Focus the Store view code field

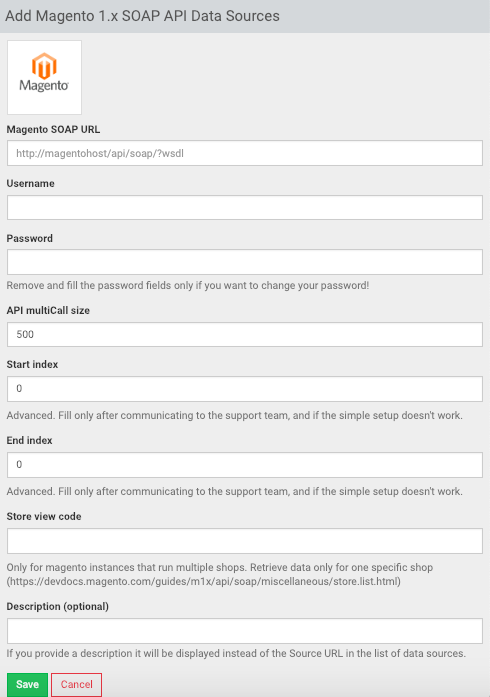point(245,541)
